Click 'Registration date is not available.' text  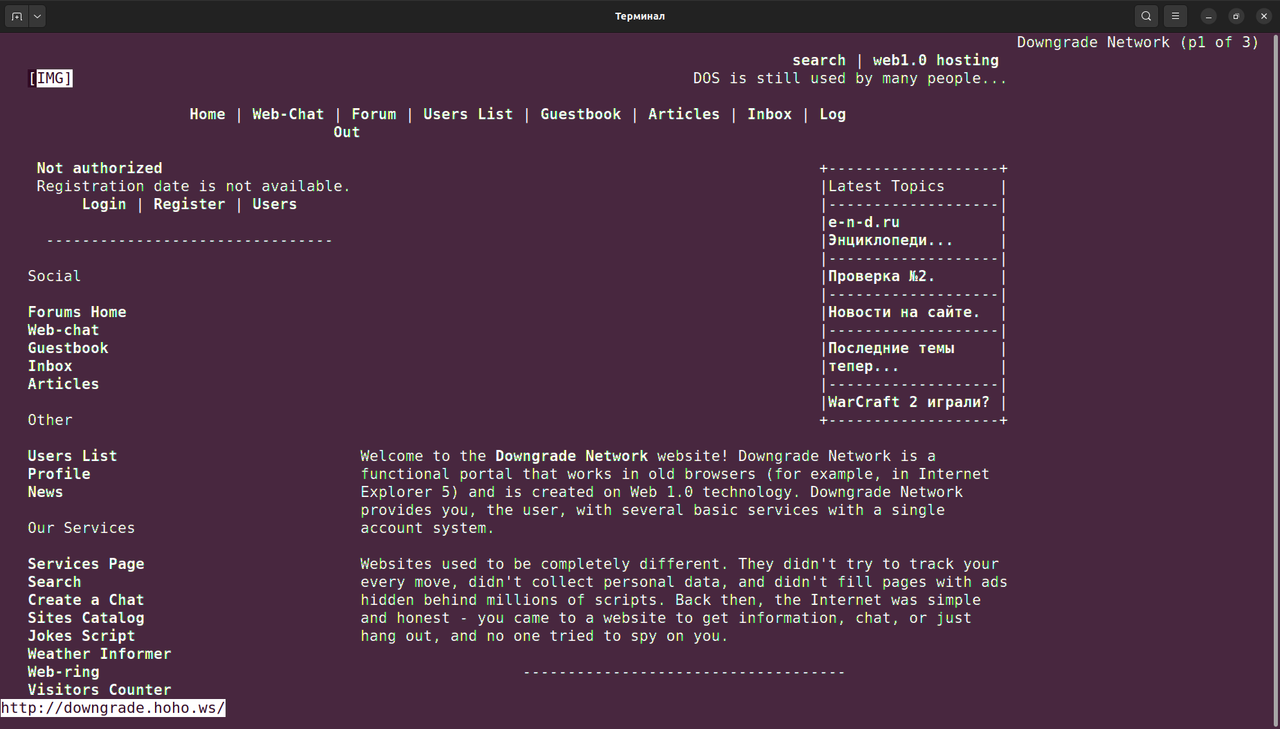[194, 186]
